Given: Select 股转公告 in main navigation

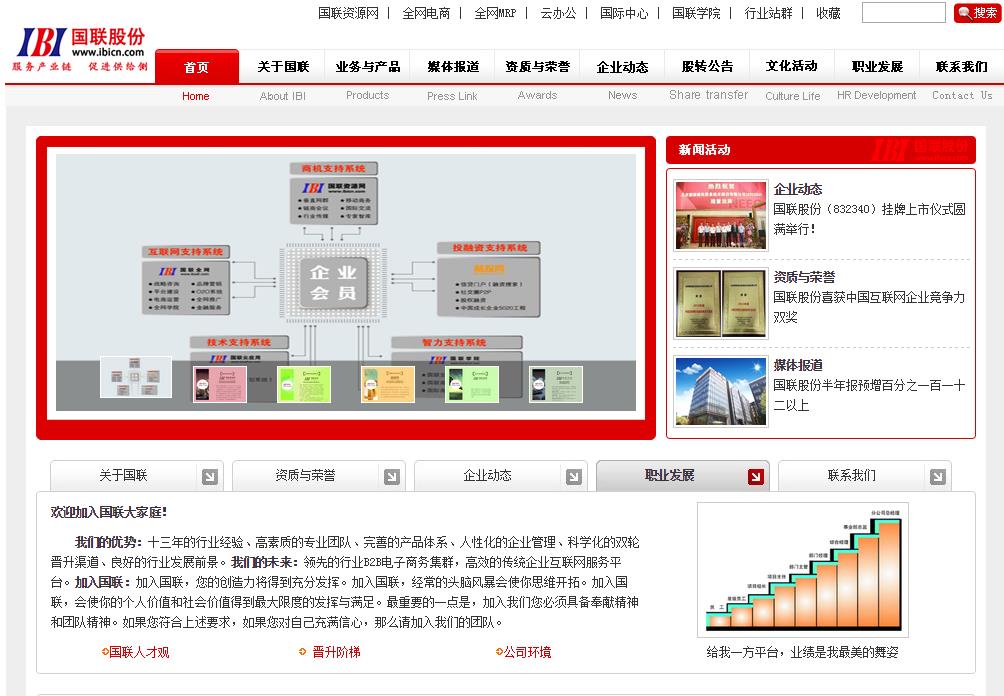Looking at the screenshot, I should point(708,67).
